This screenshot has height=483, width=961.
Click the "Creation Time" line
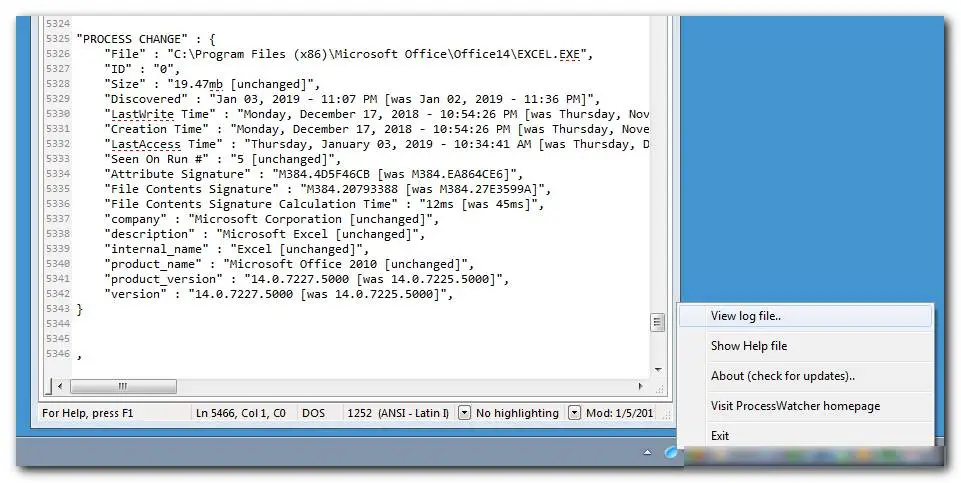[376, 129]
